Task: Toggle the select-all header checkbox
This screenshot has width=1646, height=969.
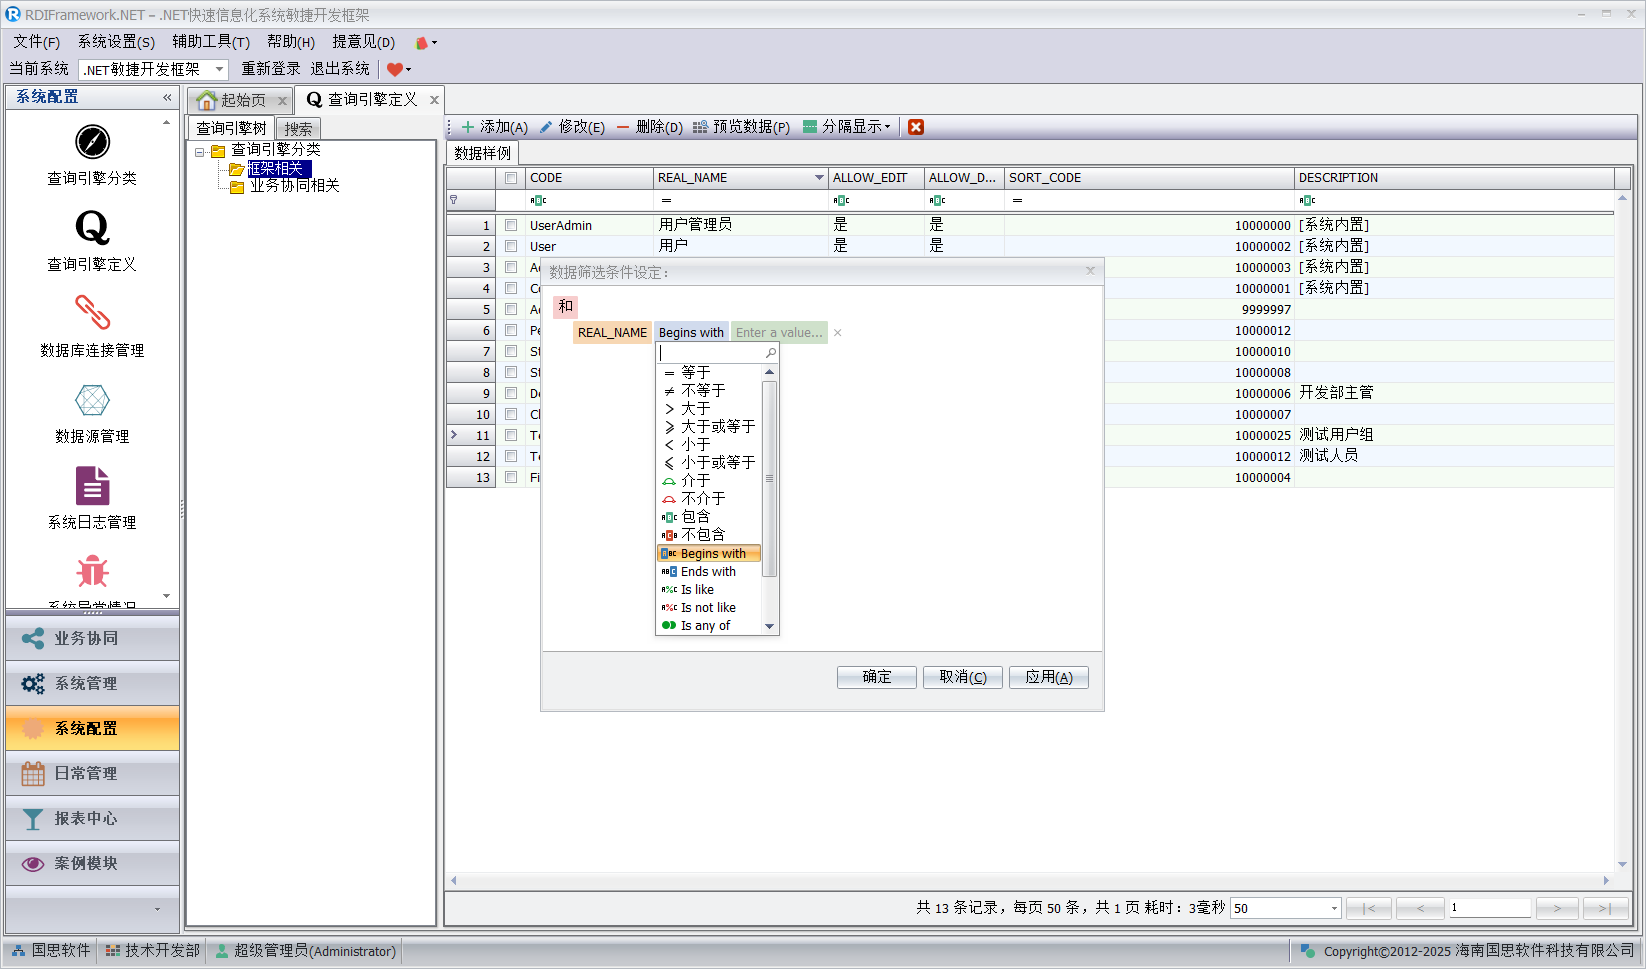Action: click(511, 178)
